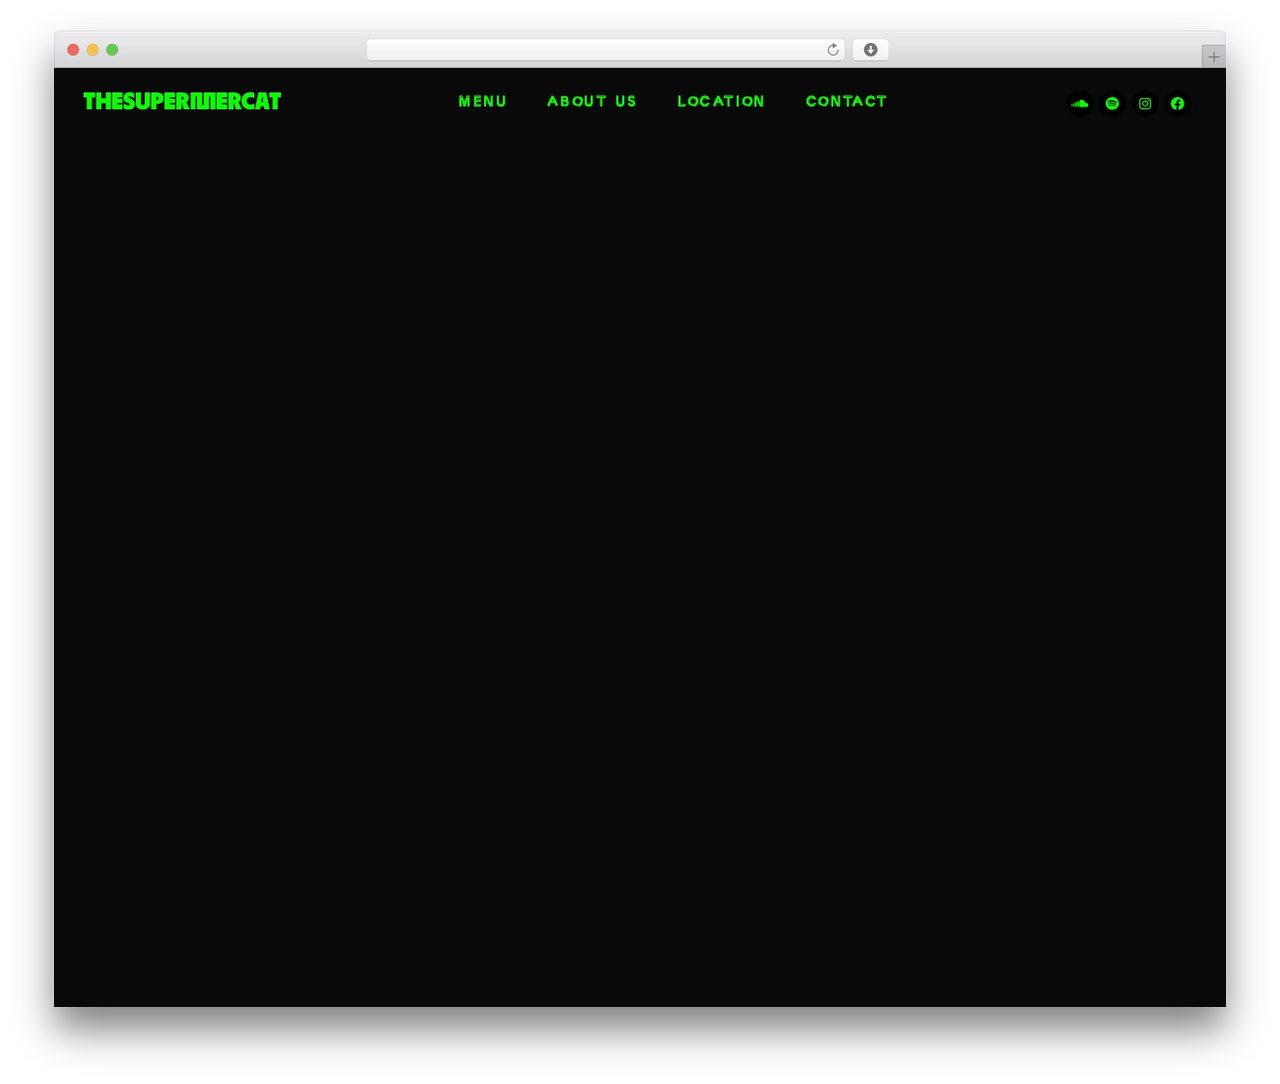Screen dimensions: 1280x1084
Task: Minimize the window with yellow button
Action: click(93, 50)
